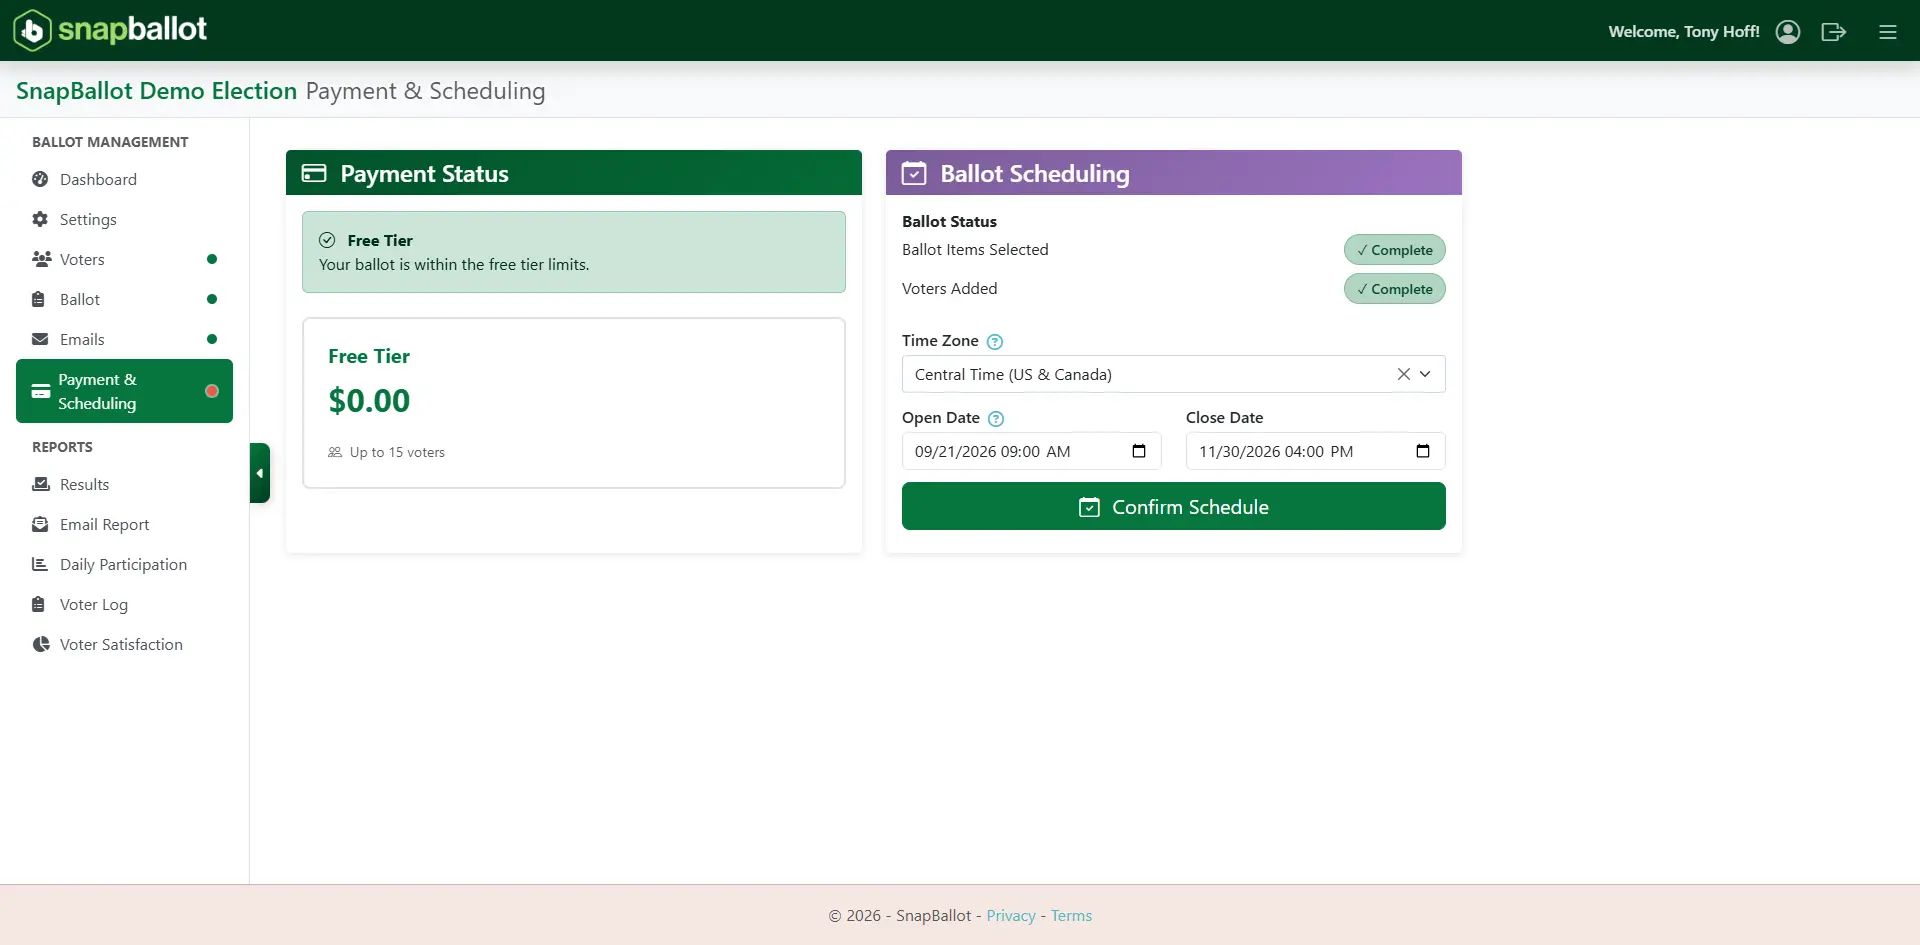Open Daily Participation report
The width and height of the screenshot is (1920, 945).
124,564
